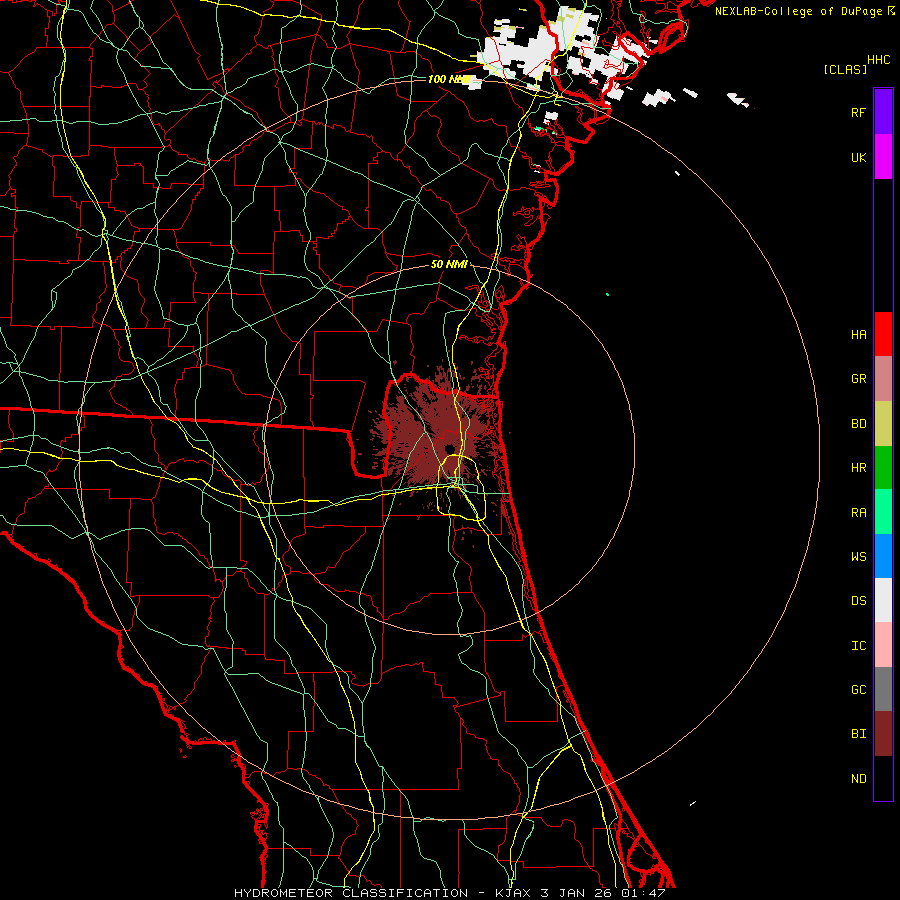Click the RA light-green legend swatch

click(883, 512)
